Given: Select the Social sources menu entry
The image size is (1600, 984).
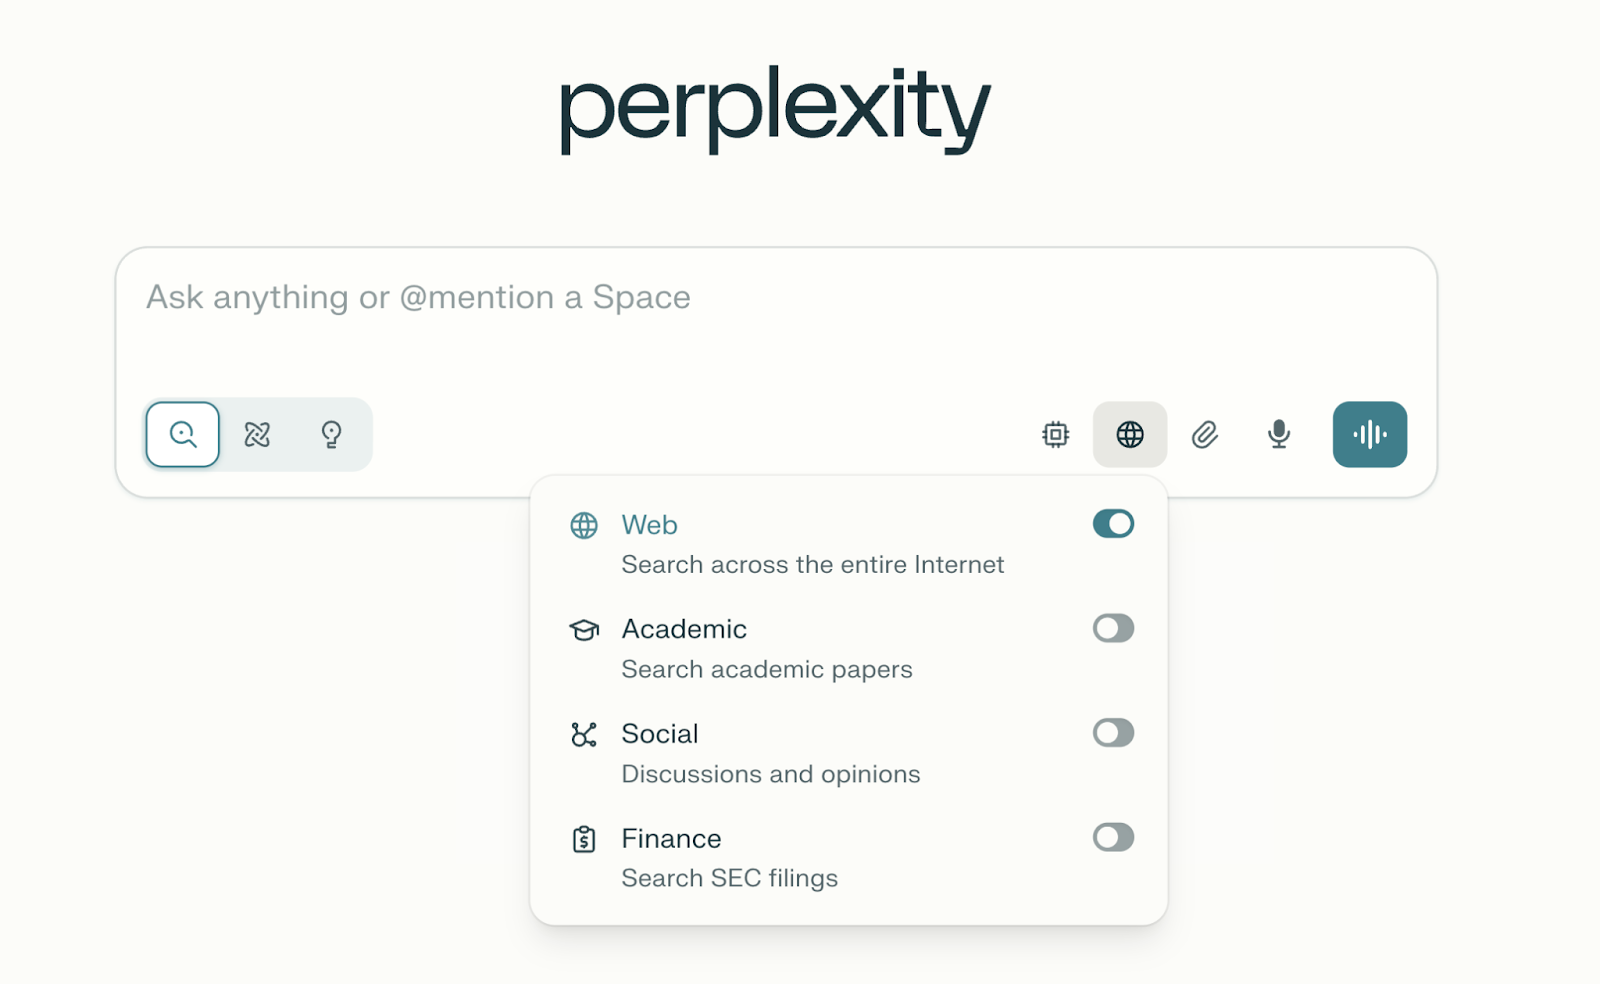Looking at the screenshot, I should pos(660,733).
